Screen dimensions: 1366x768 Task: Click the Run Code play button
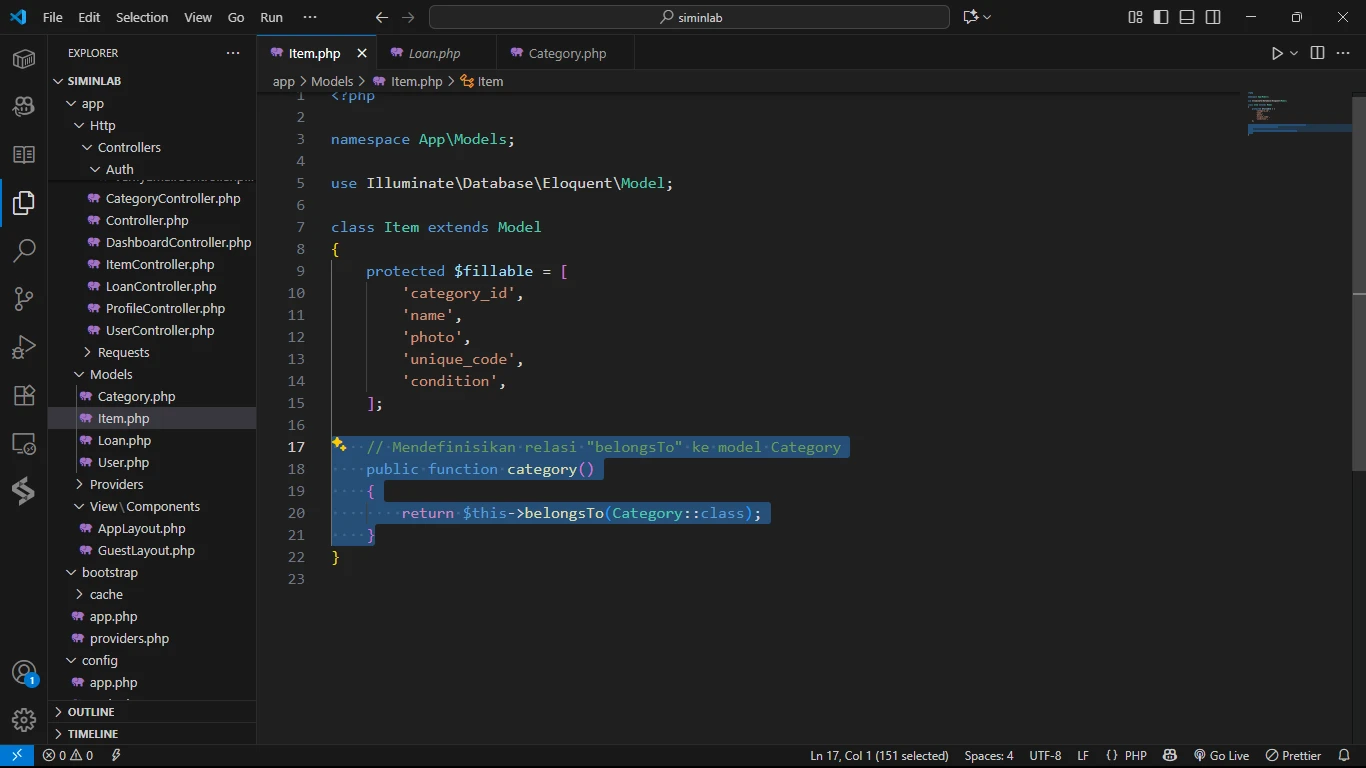coord(1277,53)
